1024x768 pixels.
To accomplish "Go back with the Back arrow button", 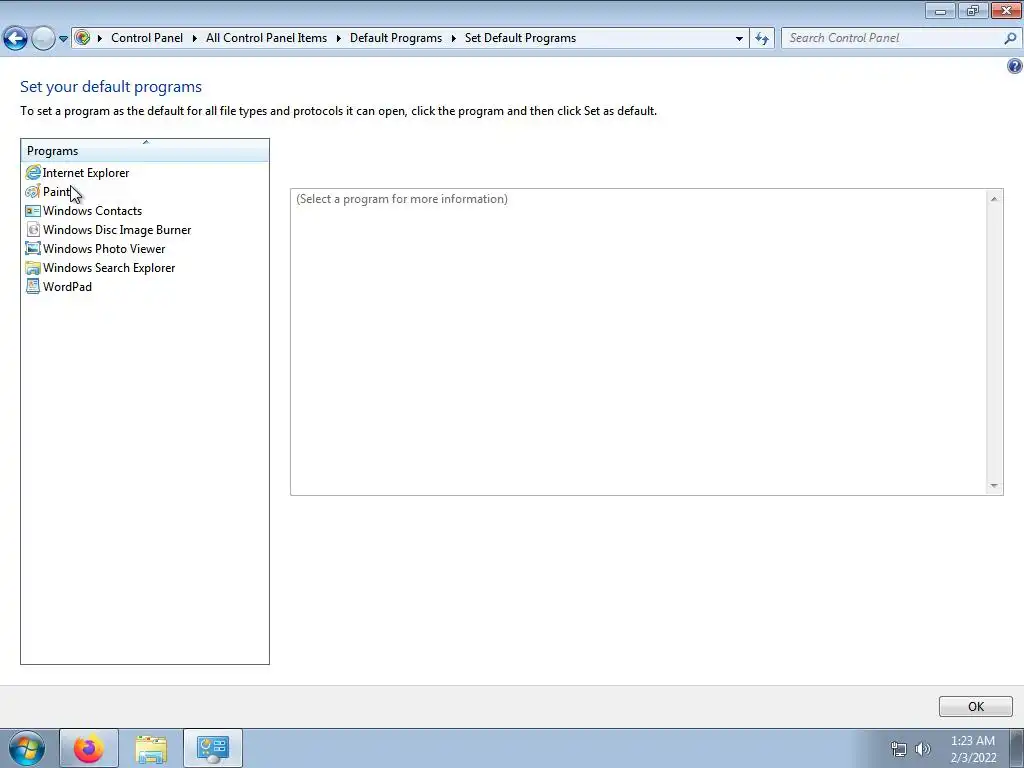I will 15,38.
